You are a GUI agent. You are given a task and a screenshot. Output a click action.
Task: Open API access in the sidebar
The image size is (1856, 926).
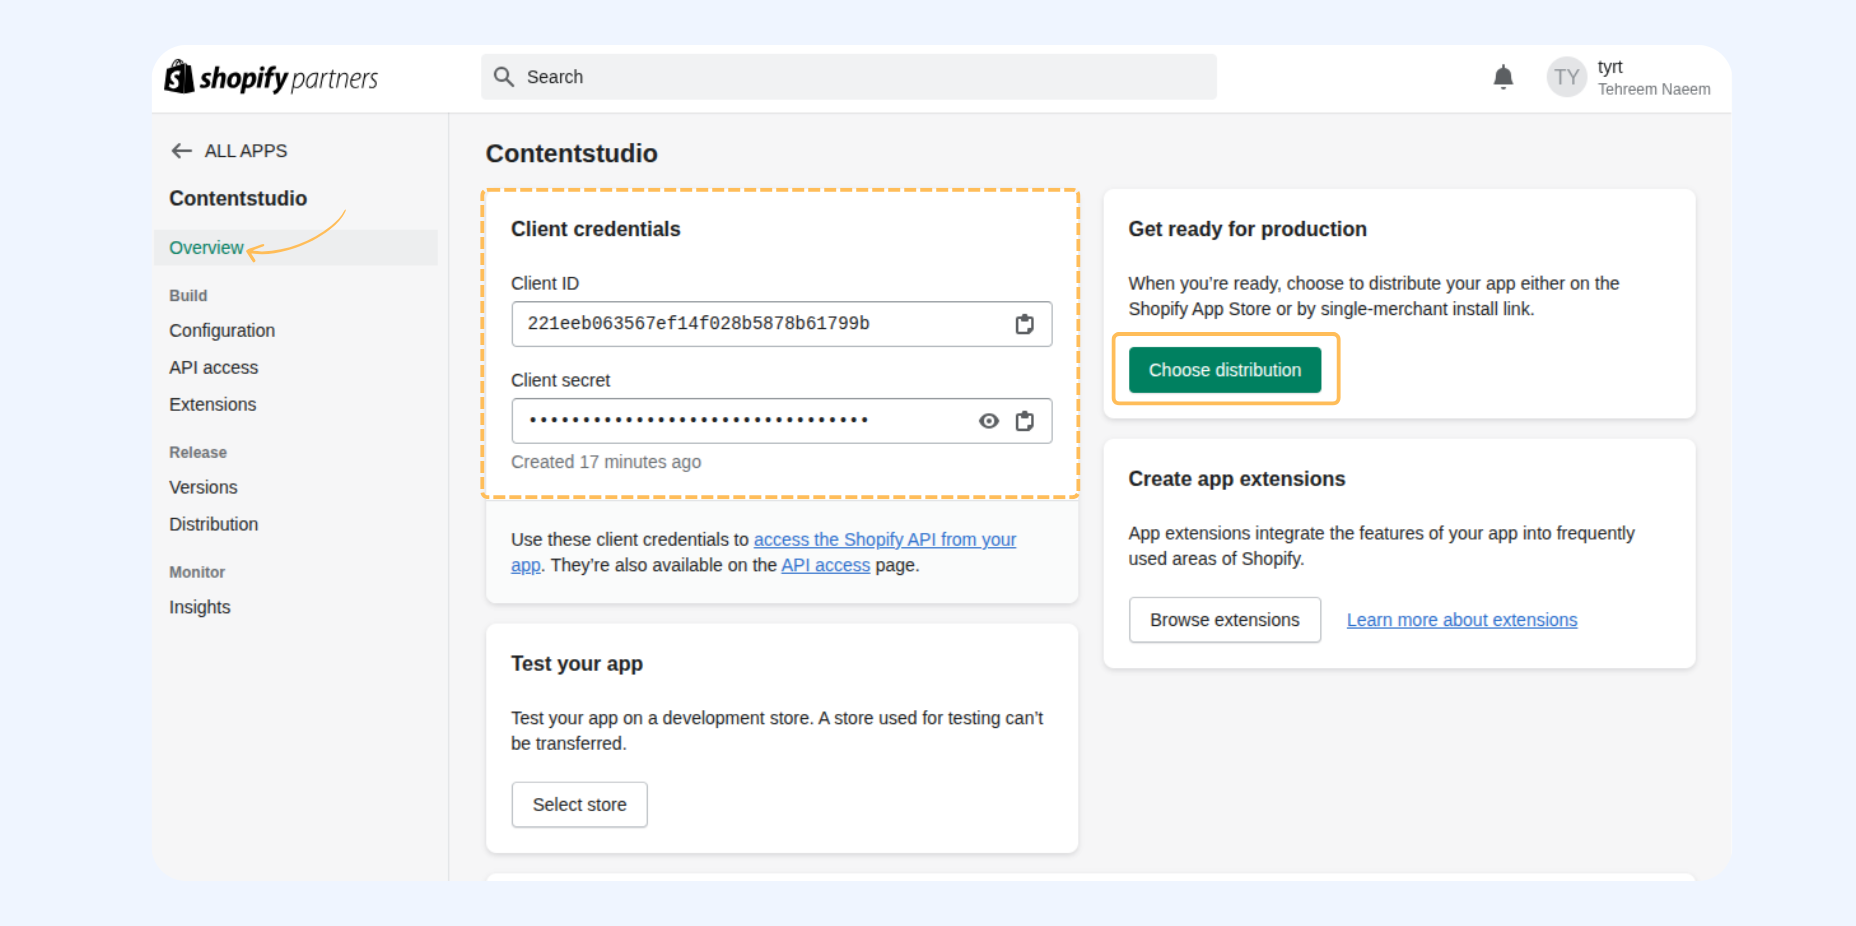tap(213, 368)
